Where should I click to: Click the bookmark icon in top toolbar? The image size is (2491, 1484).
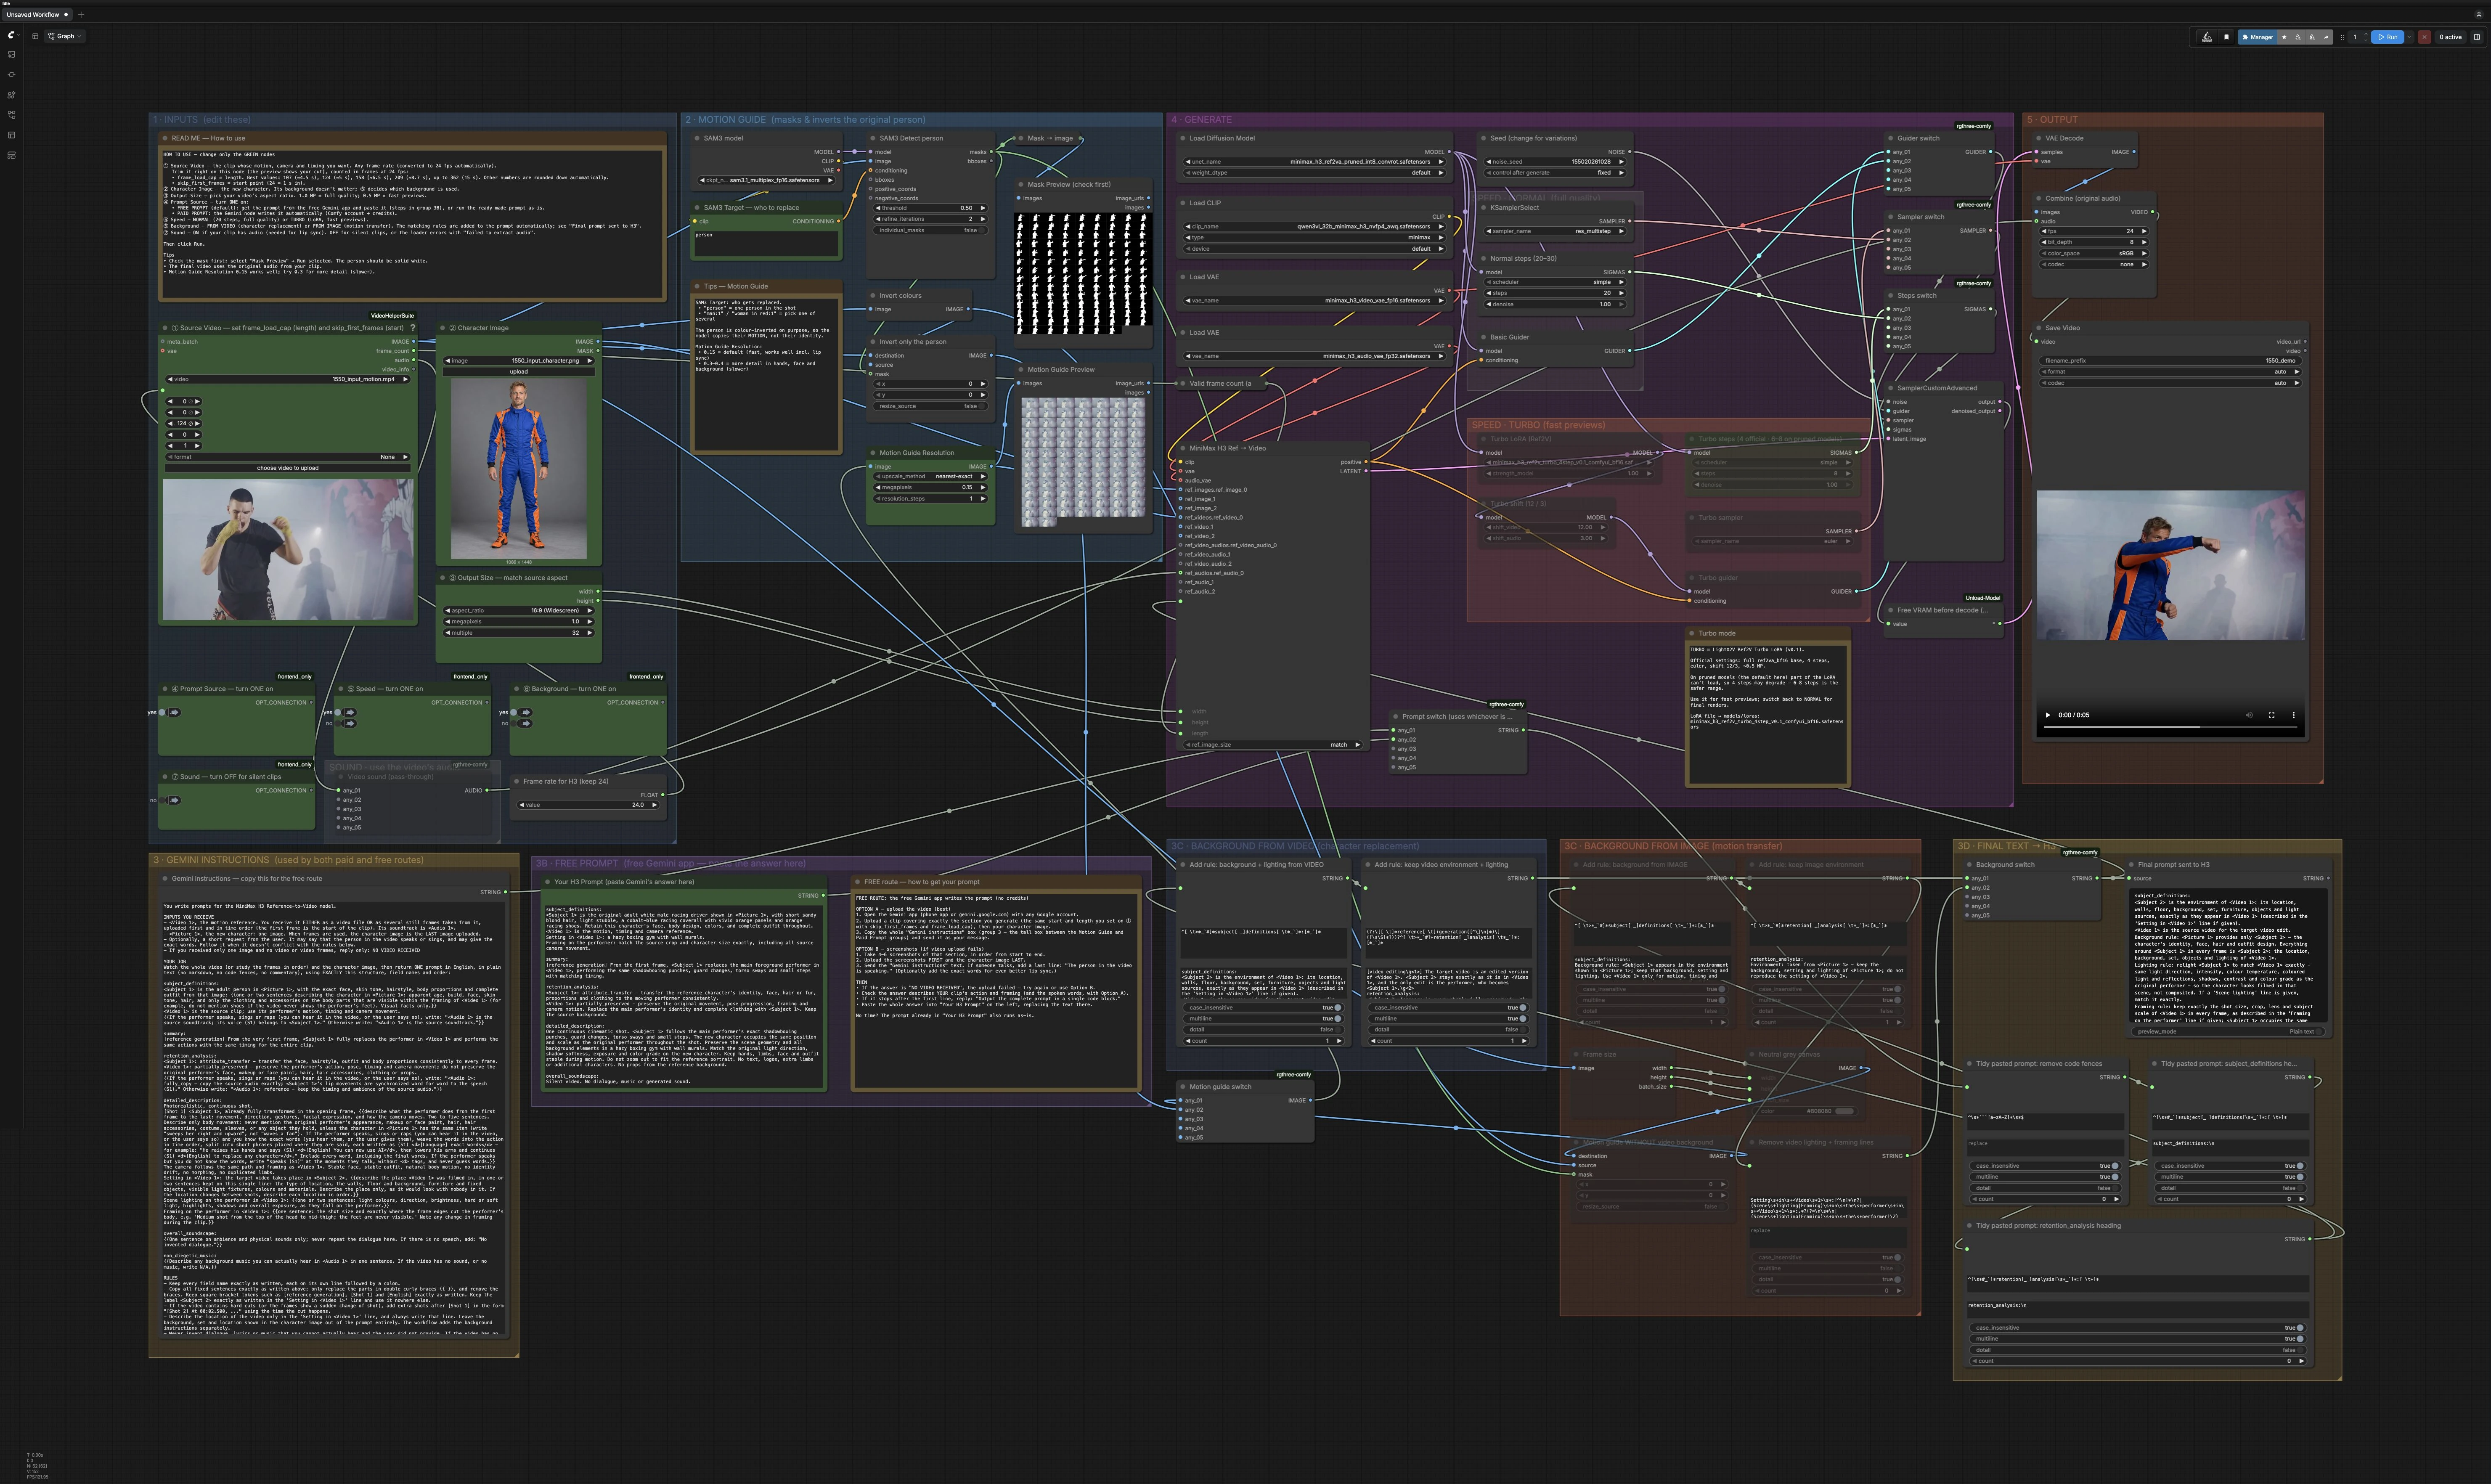(2227, 37)
